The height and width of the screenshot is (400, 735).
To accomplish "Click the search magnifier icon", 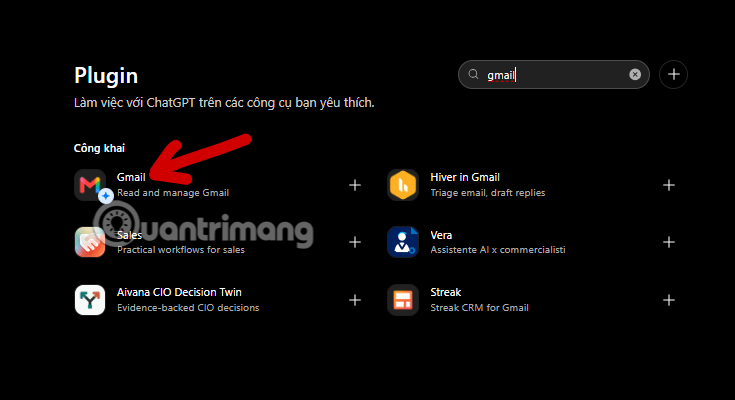I will point(473,74).
